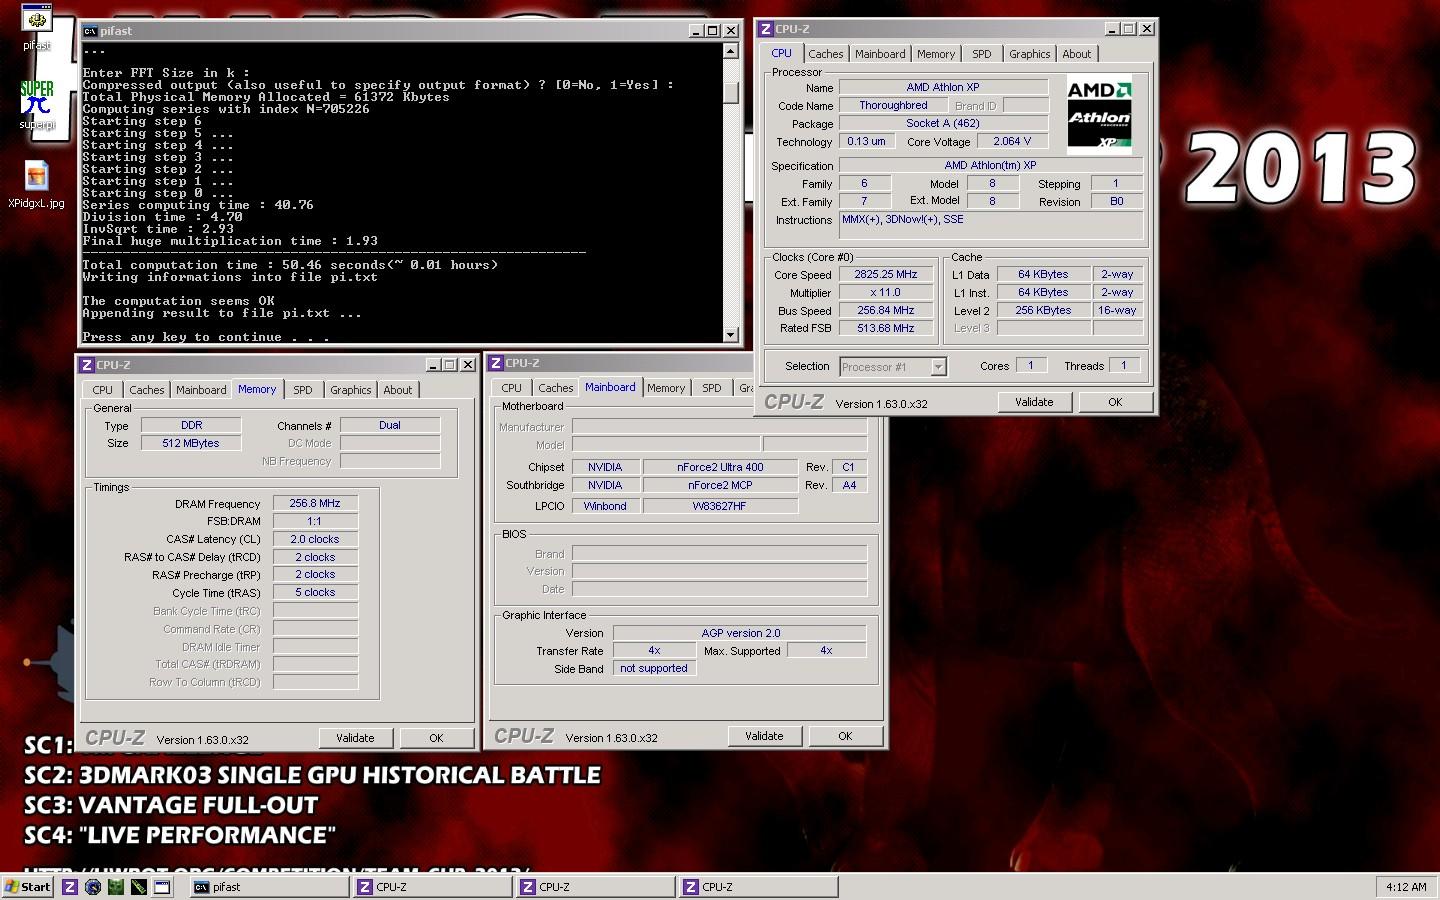Click the pifast console scroll down arrow
Image resolution: width=1440 pixels, height=900 pixels.
[x=731, y=335]
